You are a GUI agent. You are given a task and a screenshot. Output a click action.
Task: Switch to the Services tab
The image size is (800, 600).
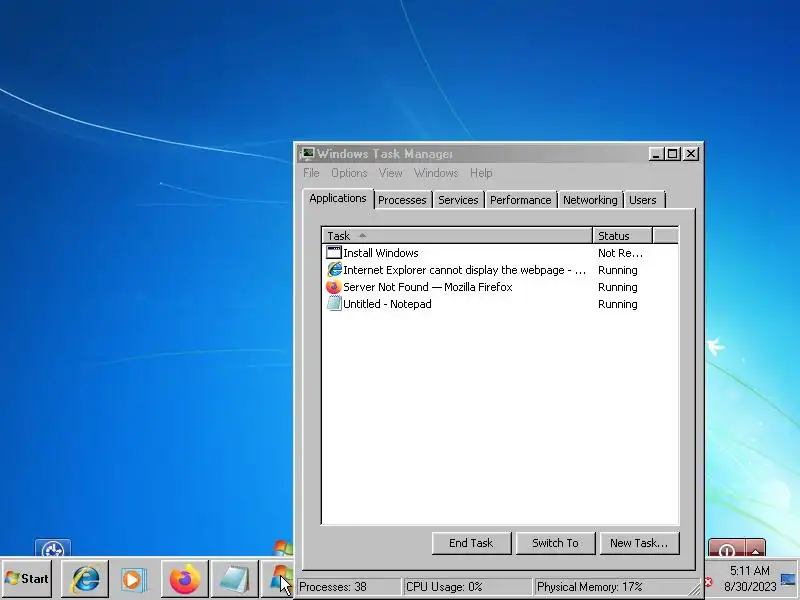point(458,200)
